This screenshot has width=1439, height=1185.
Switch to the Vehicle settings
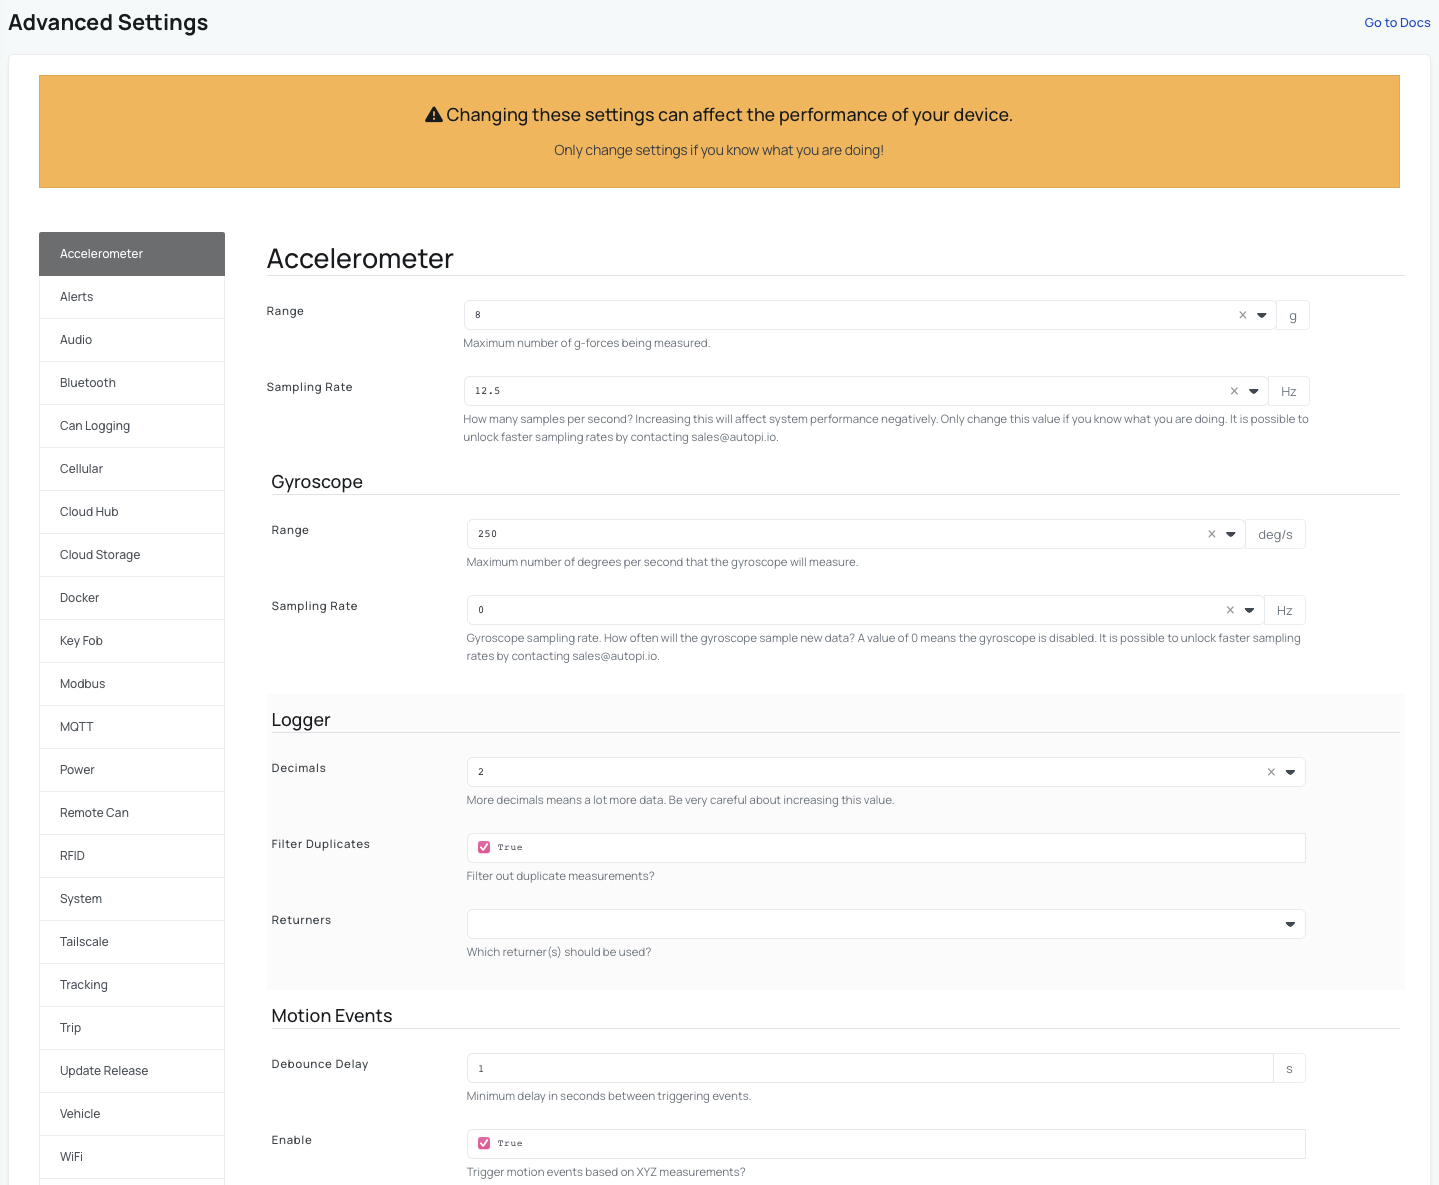[x=132, y=1114]
